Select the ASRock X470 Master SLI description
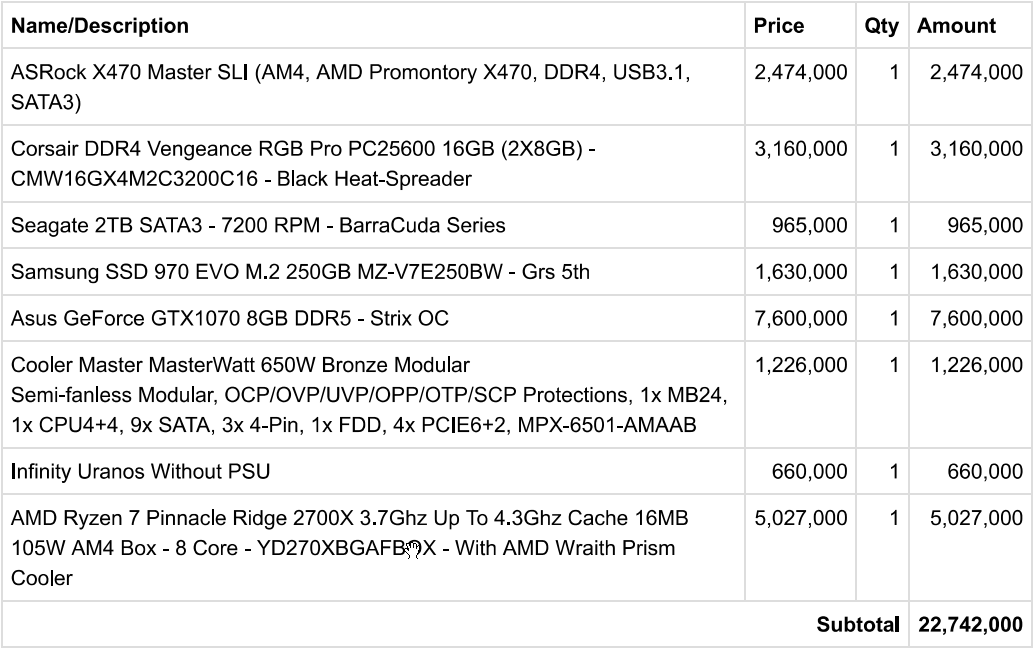This screenshot has width=1034, height=649. 350,86
